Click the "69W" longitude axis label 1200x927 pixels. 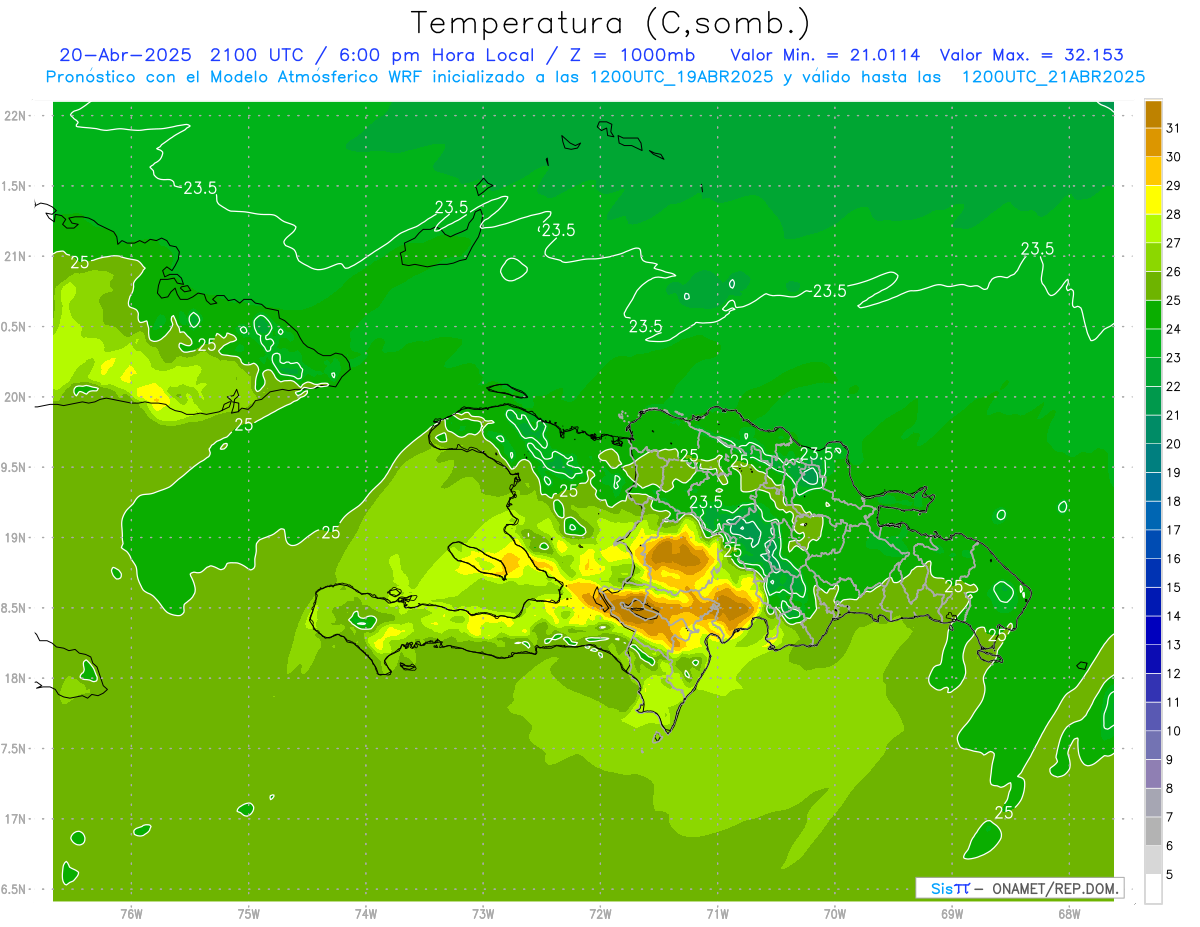tap(952, 914)
